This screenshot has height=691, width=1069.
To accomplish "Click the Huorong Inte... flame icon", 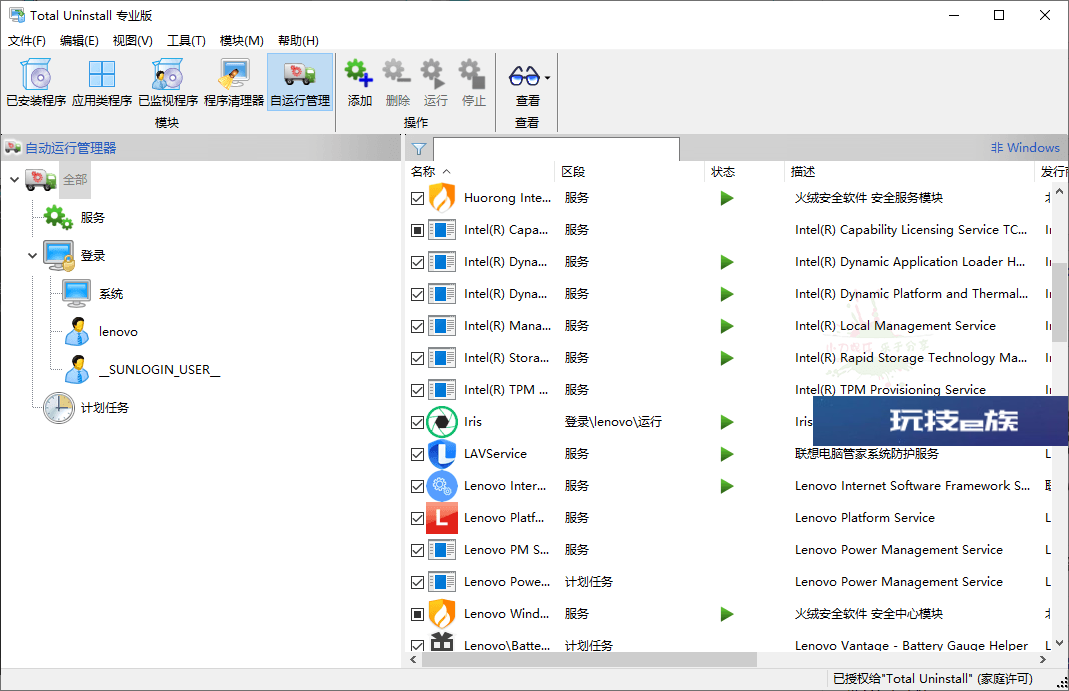I will [442, 198].
